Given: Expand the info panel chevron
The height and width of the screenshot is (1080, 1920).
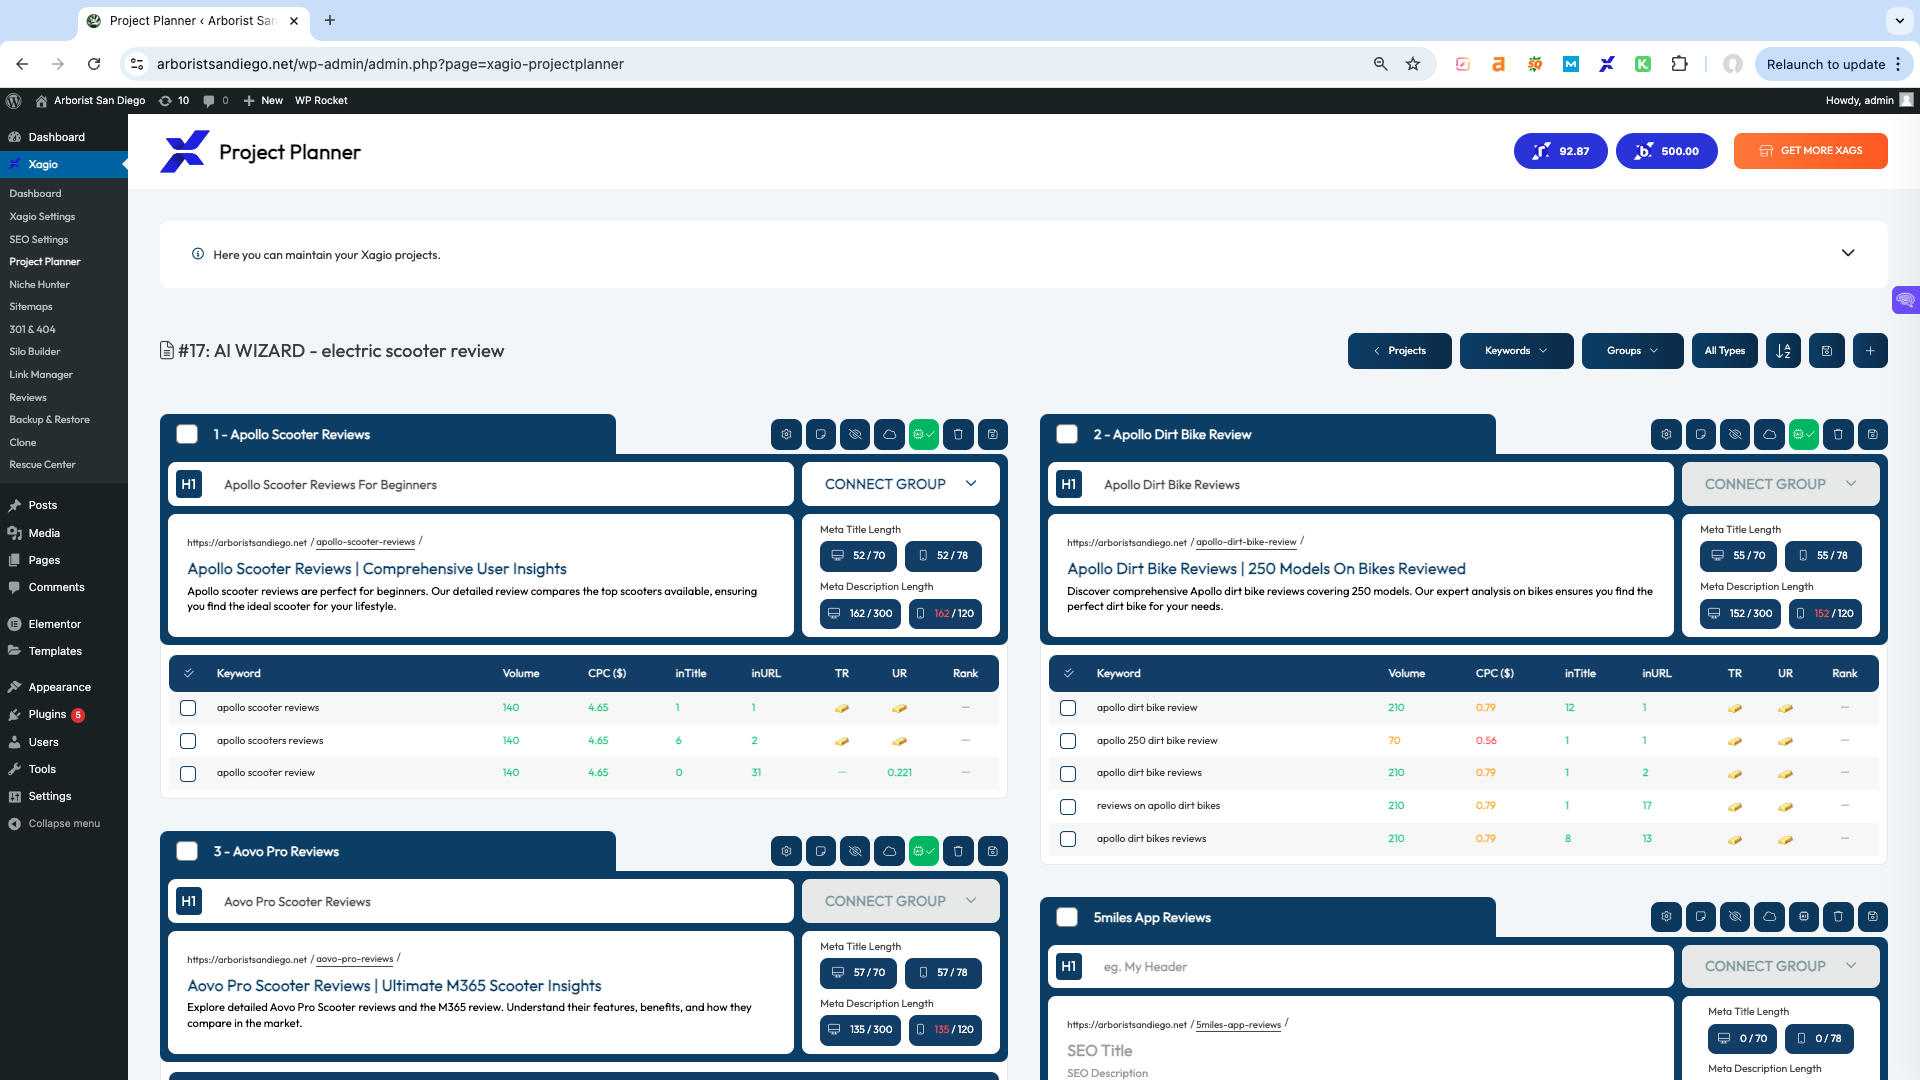Looking at the screenshot, I should pos(1848,254).
